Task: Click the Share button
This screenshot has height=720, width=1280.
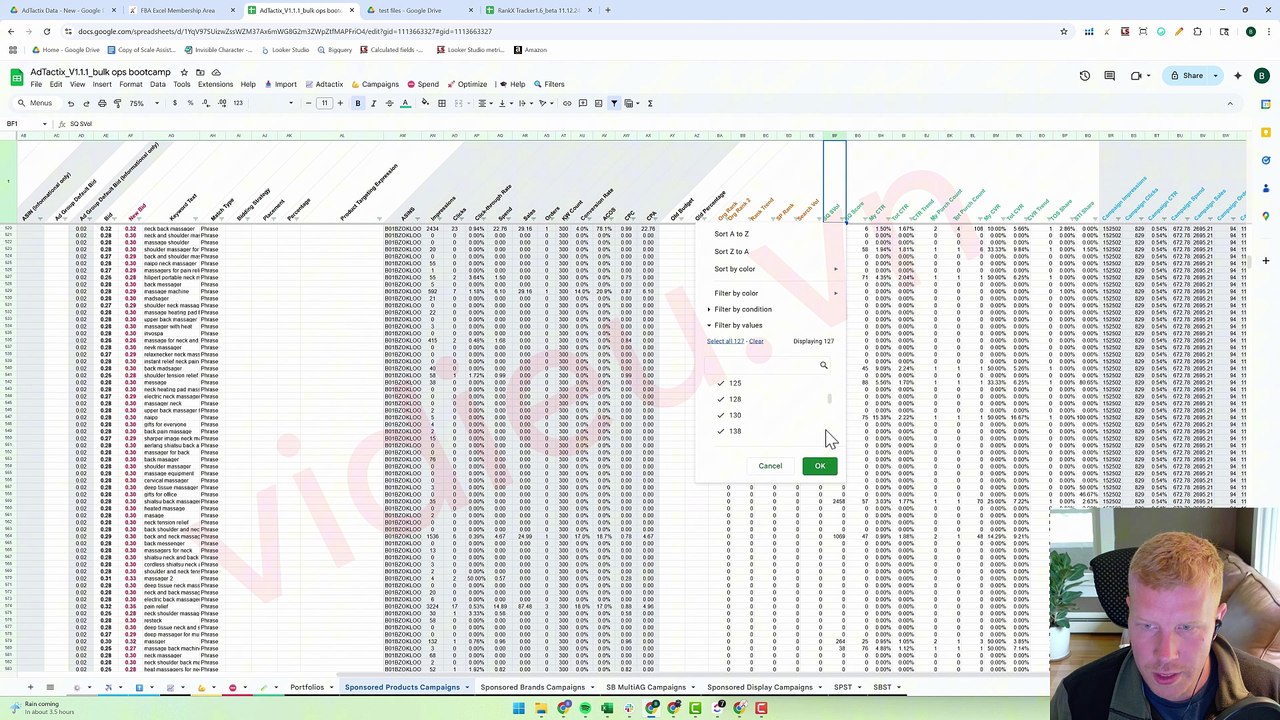Action: click(x=1187, y=75)
